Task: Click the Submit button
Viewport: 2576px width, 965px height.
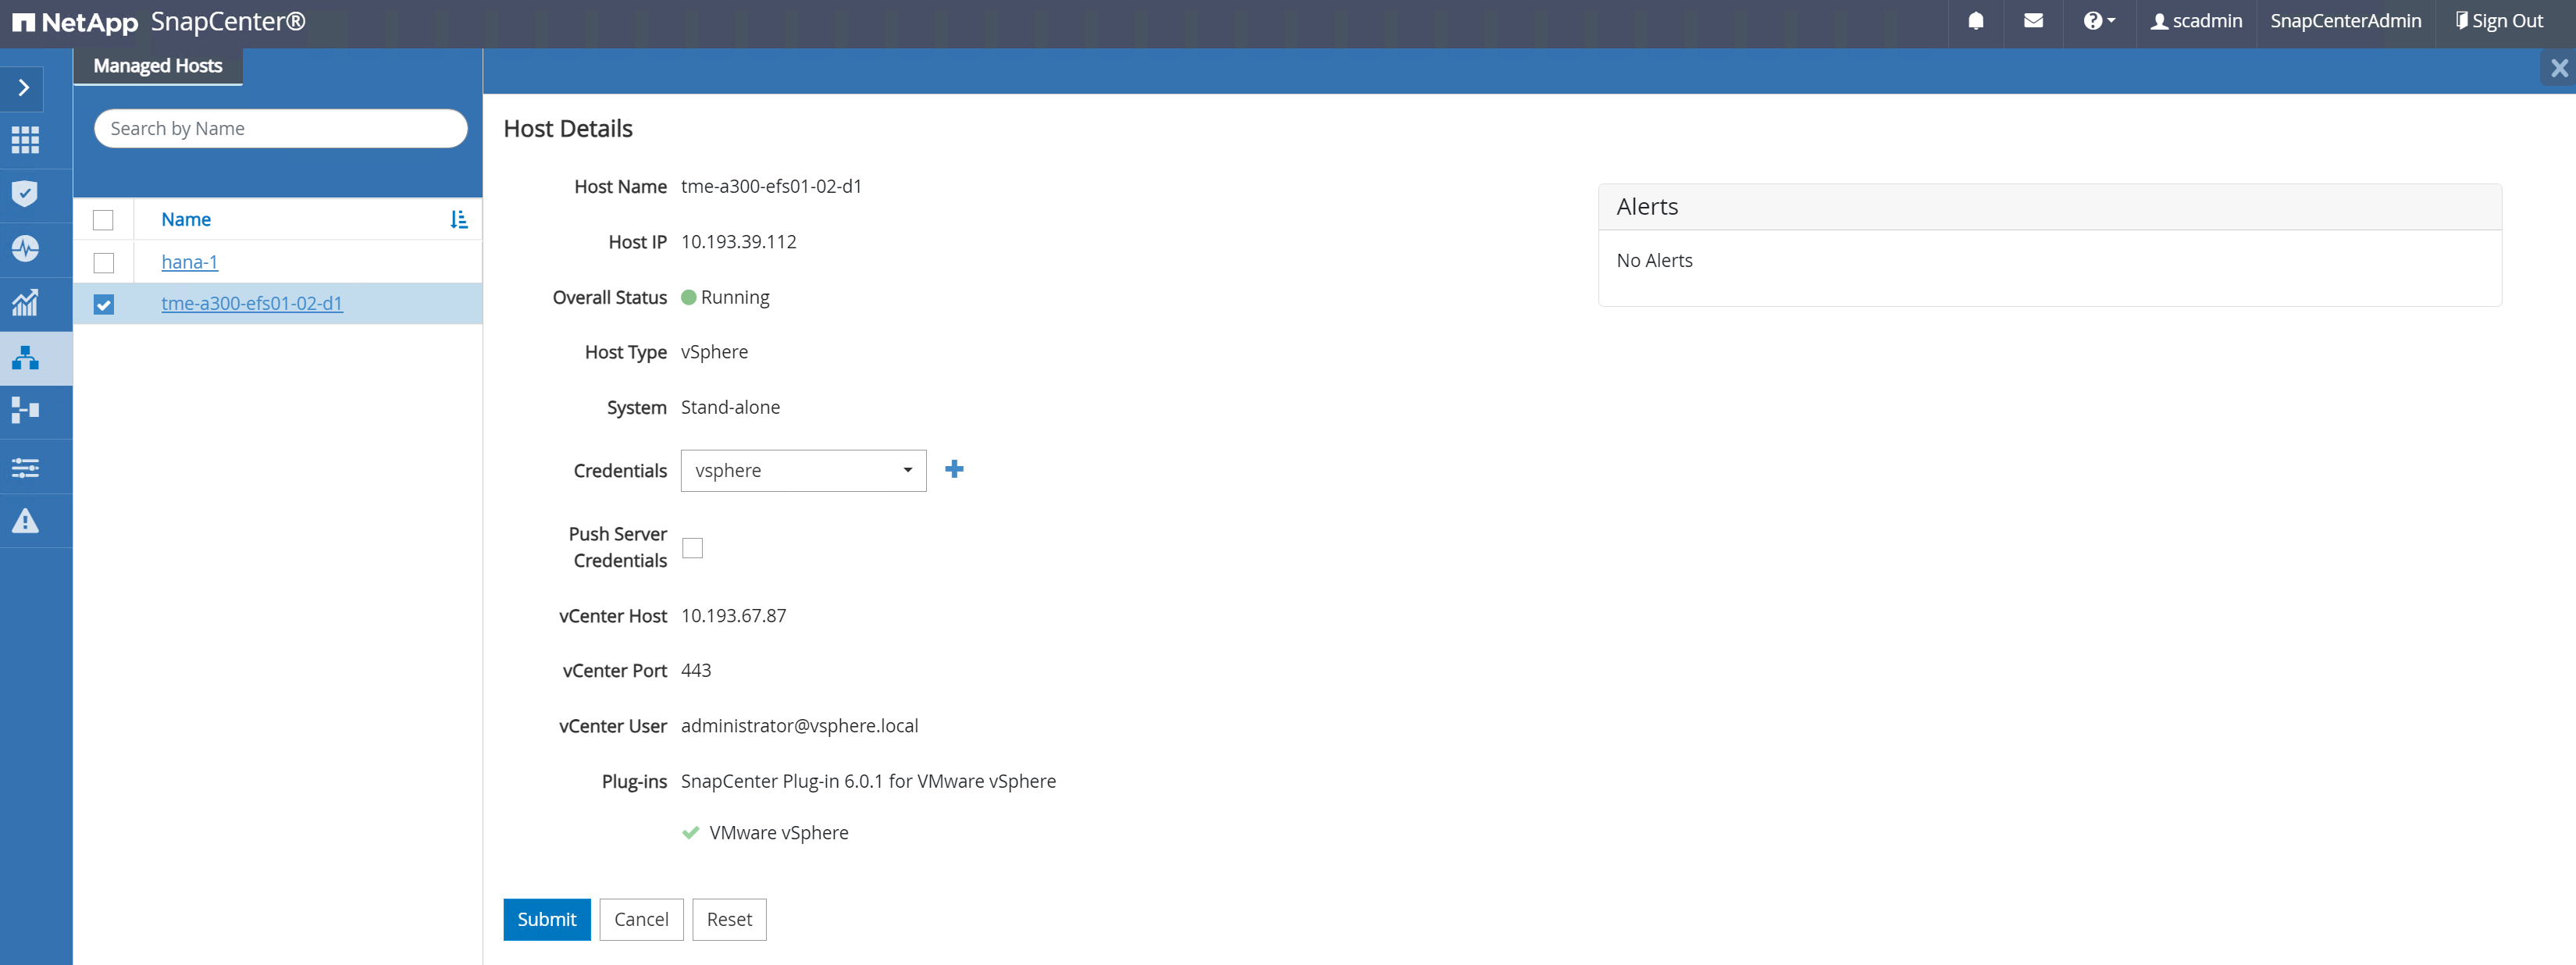Action: (546, 919)
